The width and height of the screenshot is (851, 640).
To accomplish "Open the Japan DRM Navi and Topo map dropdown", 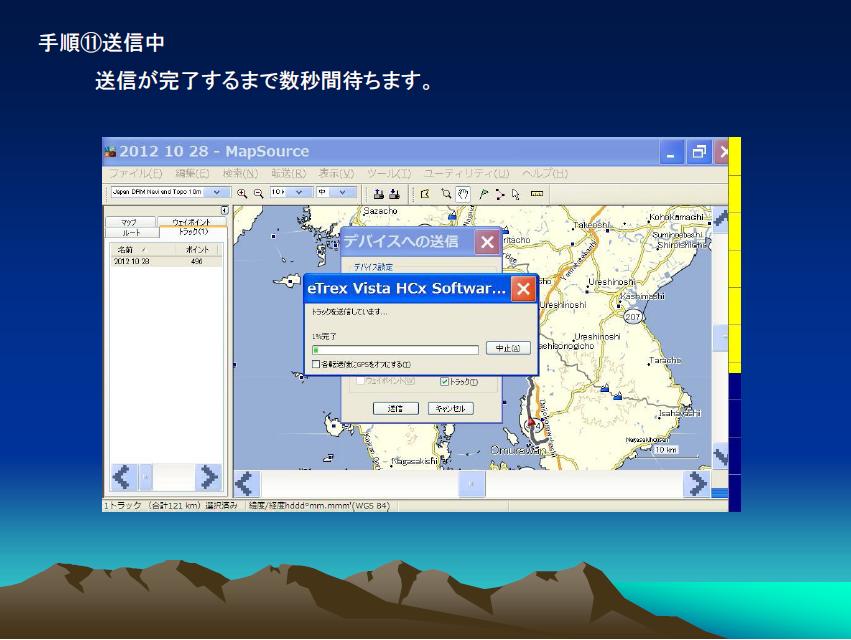I will pos(217,192).
